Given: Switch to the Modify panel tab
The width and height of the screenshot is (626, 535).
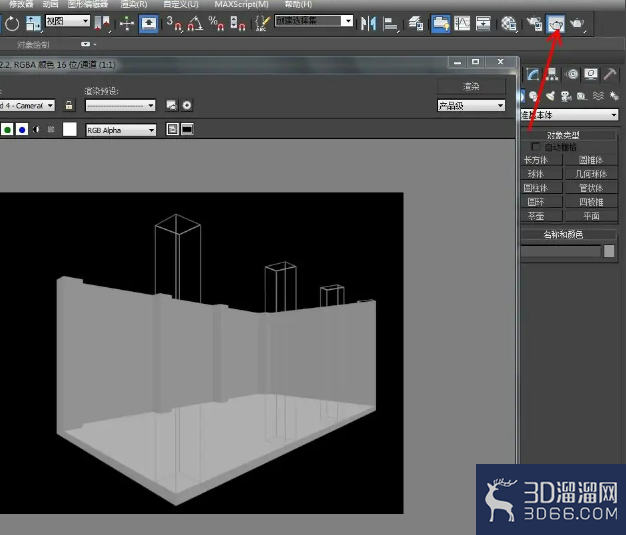Looking at the screenshot, I should coord(533,74).
